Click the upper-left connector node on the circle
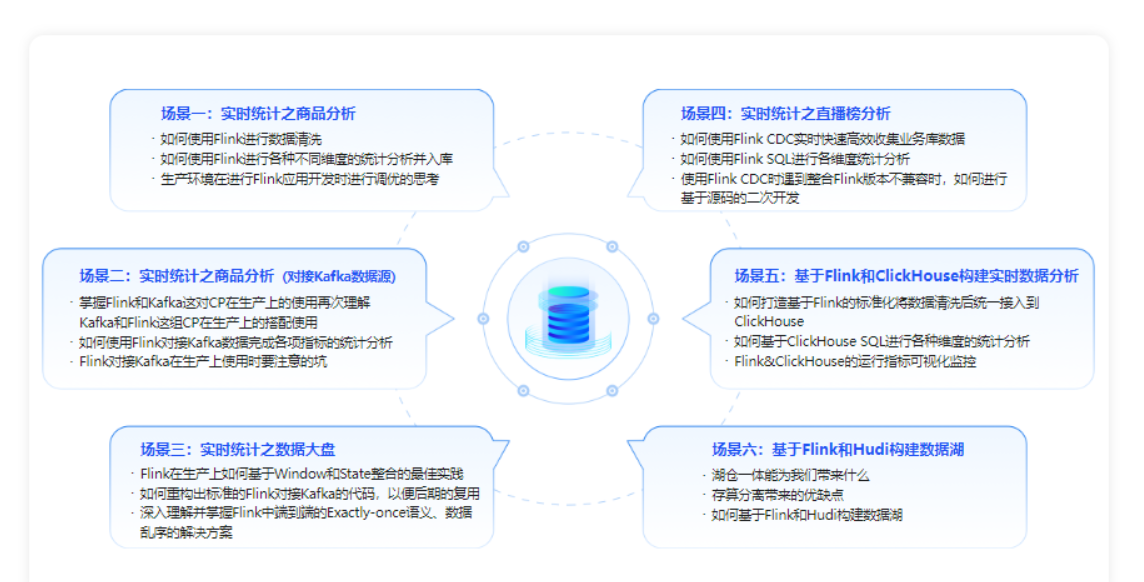Image resolution: width=1144 pixels, height=582 pixels. 524,247
